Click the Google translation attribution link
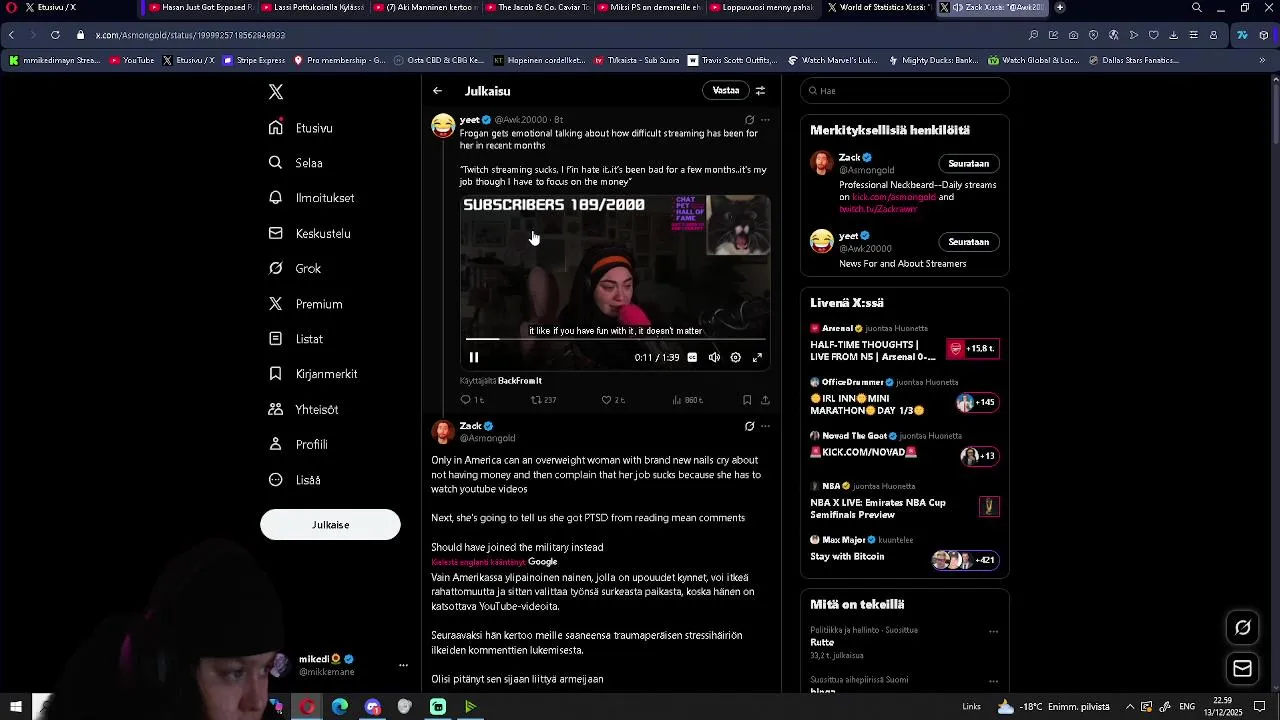 542,562
